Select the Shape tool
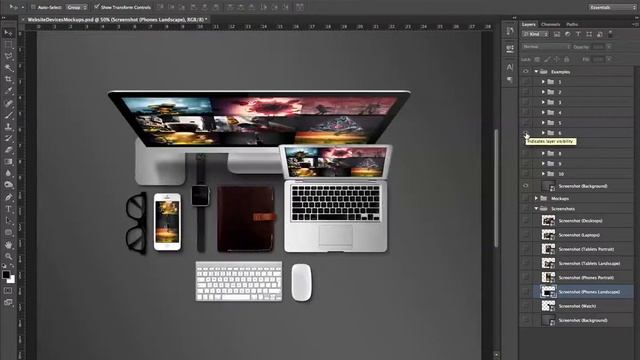Image resolution: width=640 pixels, height=360 pixels. pyautogui.click(x=8, y=233)
